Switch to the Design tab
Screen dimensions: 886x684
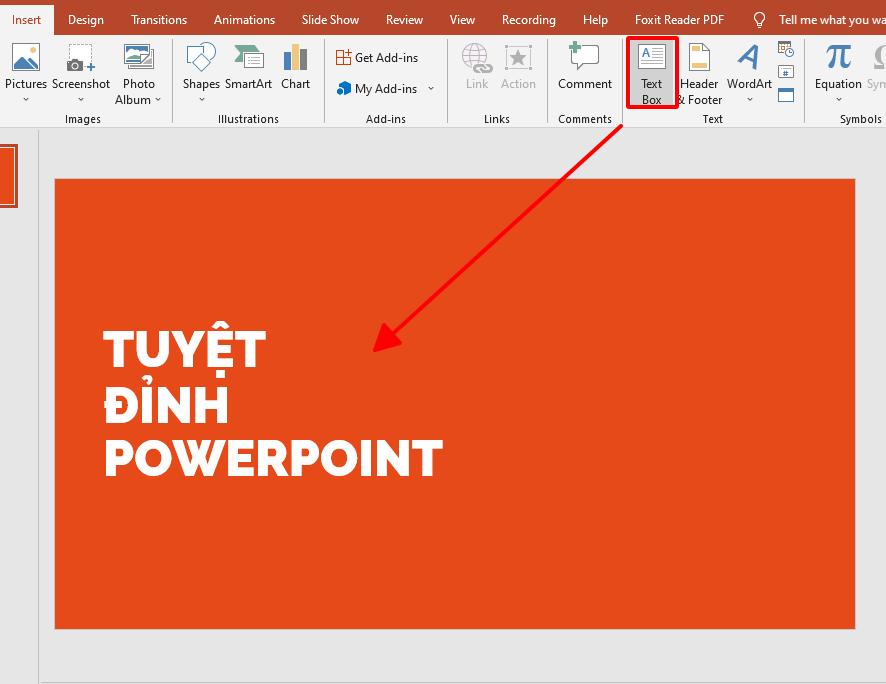coord(85,19)
